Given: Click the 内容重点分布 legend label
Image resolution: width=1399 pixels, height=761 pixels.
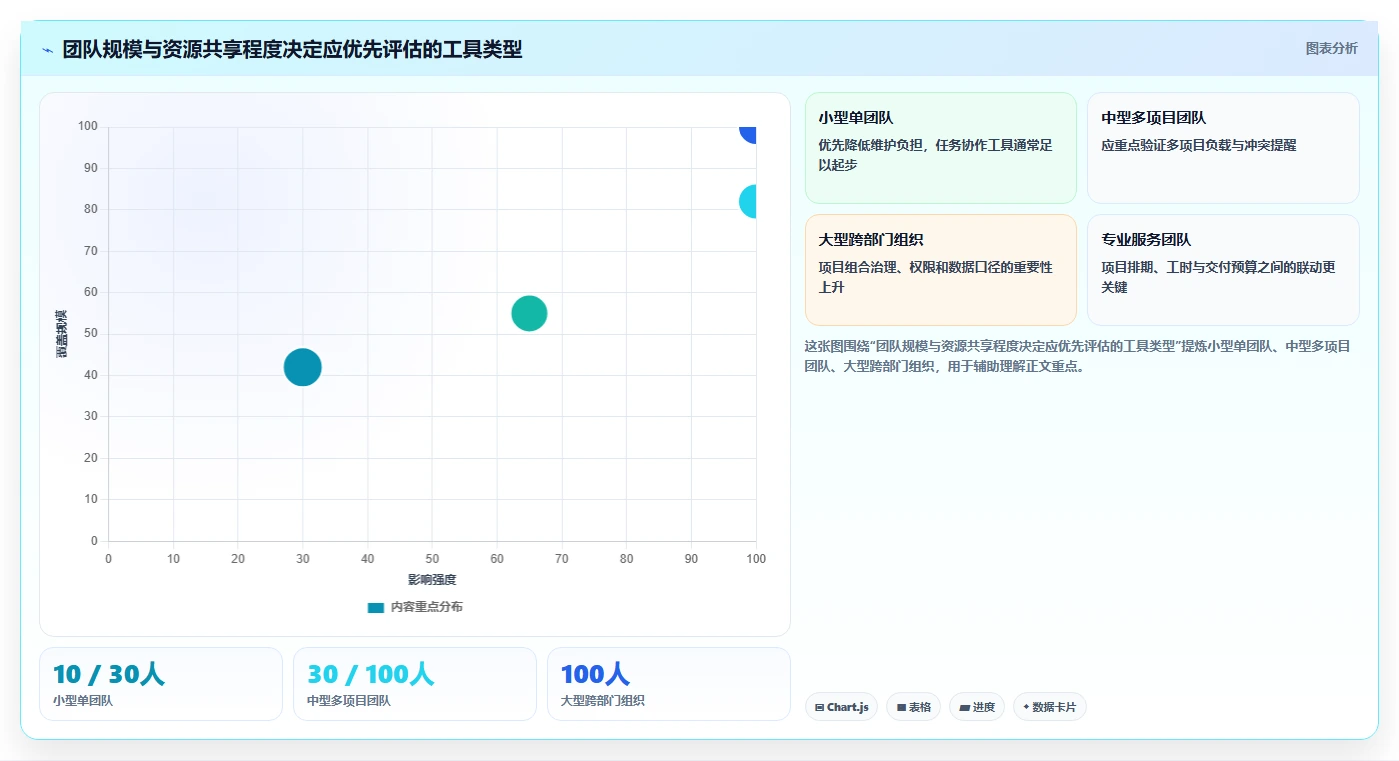Looking at the screenshot, I should coord(426,607).
